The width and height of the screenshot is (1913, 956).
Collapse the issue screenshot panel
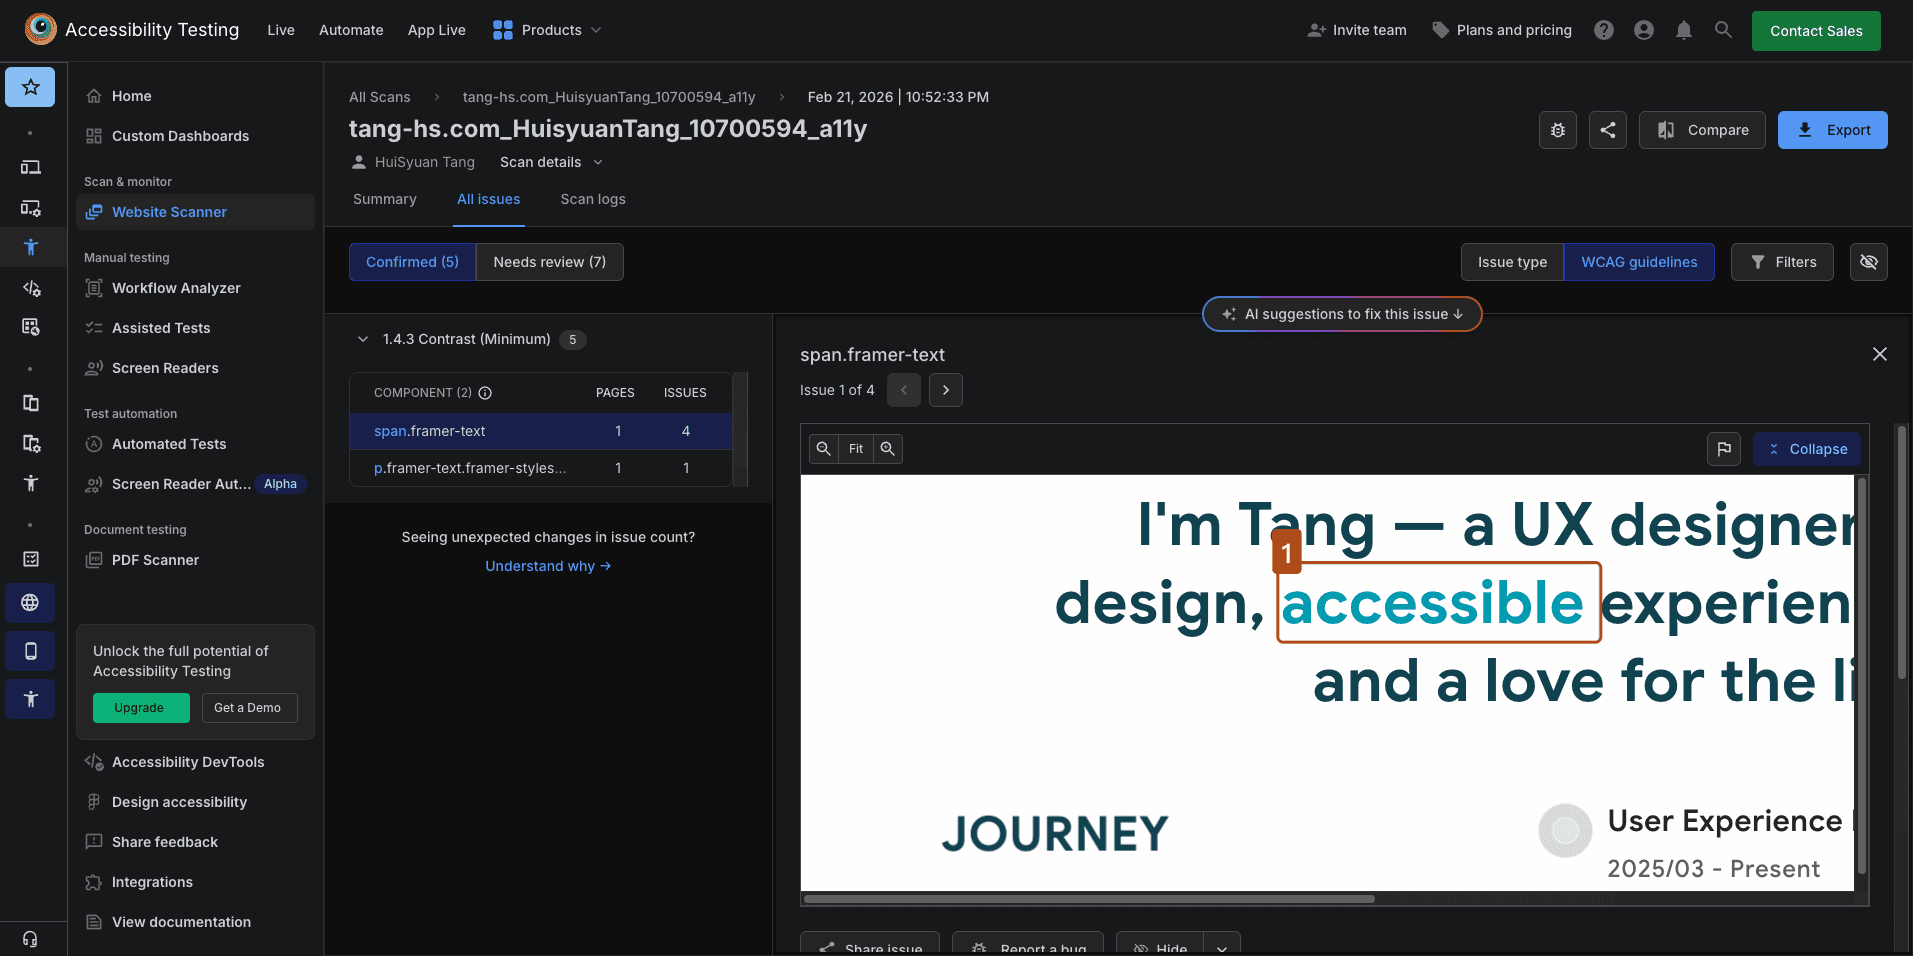tap(1807, 449)
